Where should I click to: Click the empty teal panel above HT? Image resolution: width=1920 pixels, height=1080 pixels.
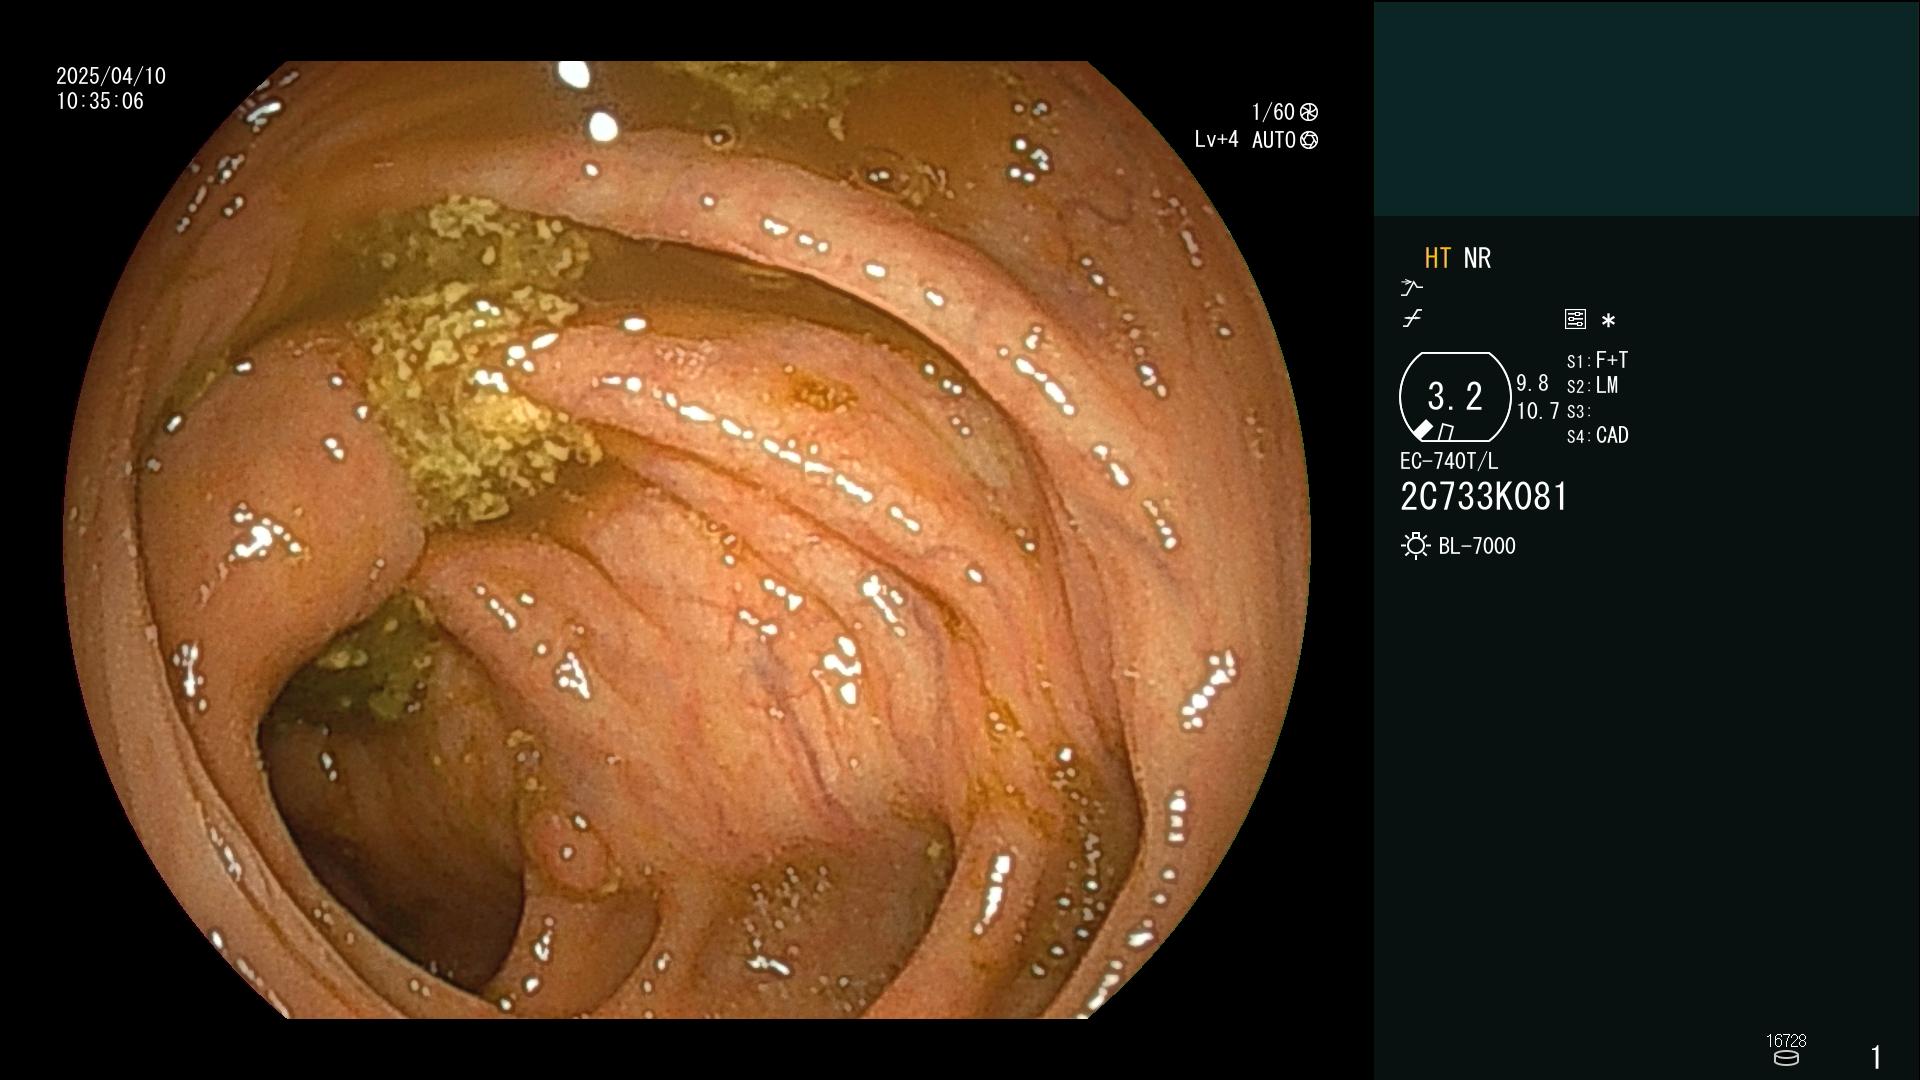pyautogui.click(x=1646, y=108)
